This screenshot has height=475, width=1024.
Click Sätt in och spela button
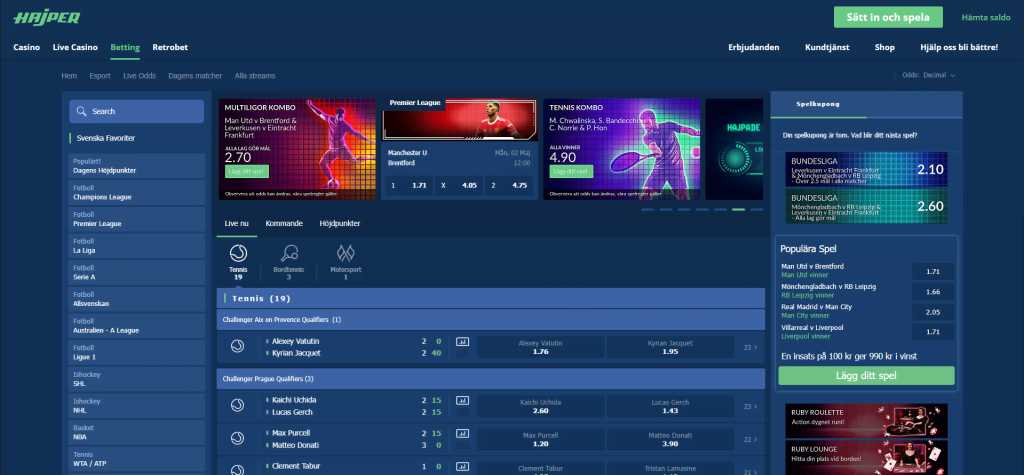point(888,17)
